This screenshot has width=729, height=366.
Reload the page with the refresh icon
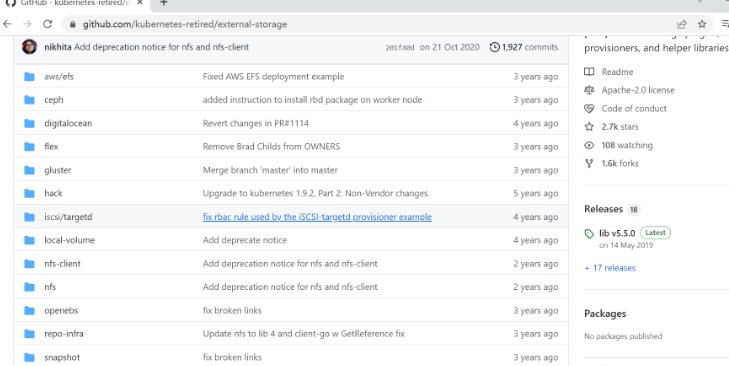click(47, 24)
